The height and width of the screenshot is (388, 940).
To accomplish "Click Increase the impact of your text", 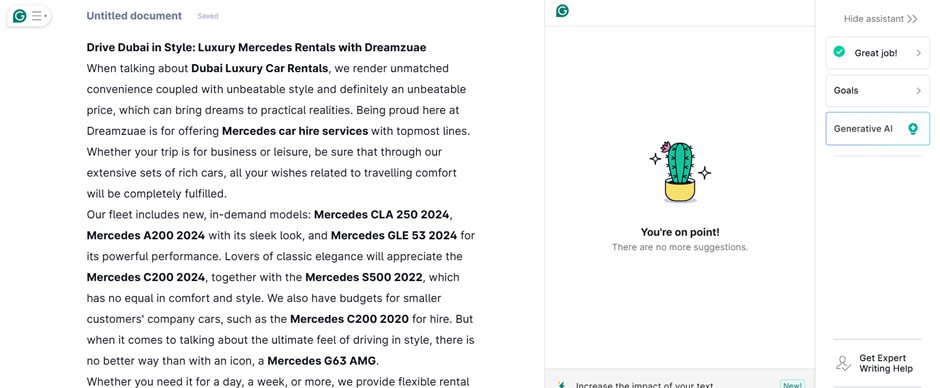I will [x=644, y=384].
